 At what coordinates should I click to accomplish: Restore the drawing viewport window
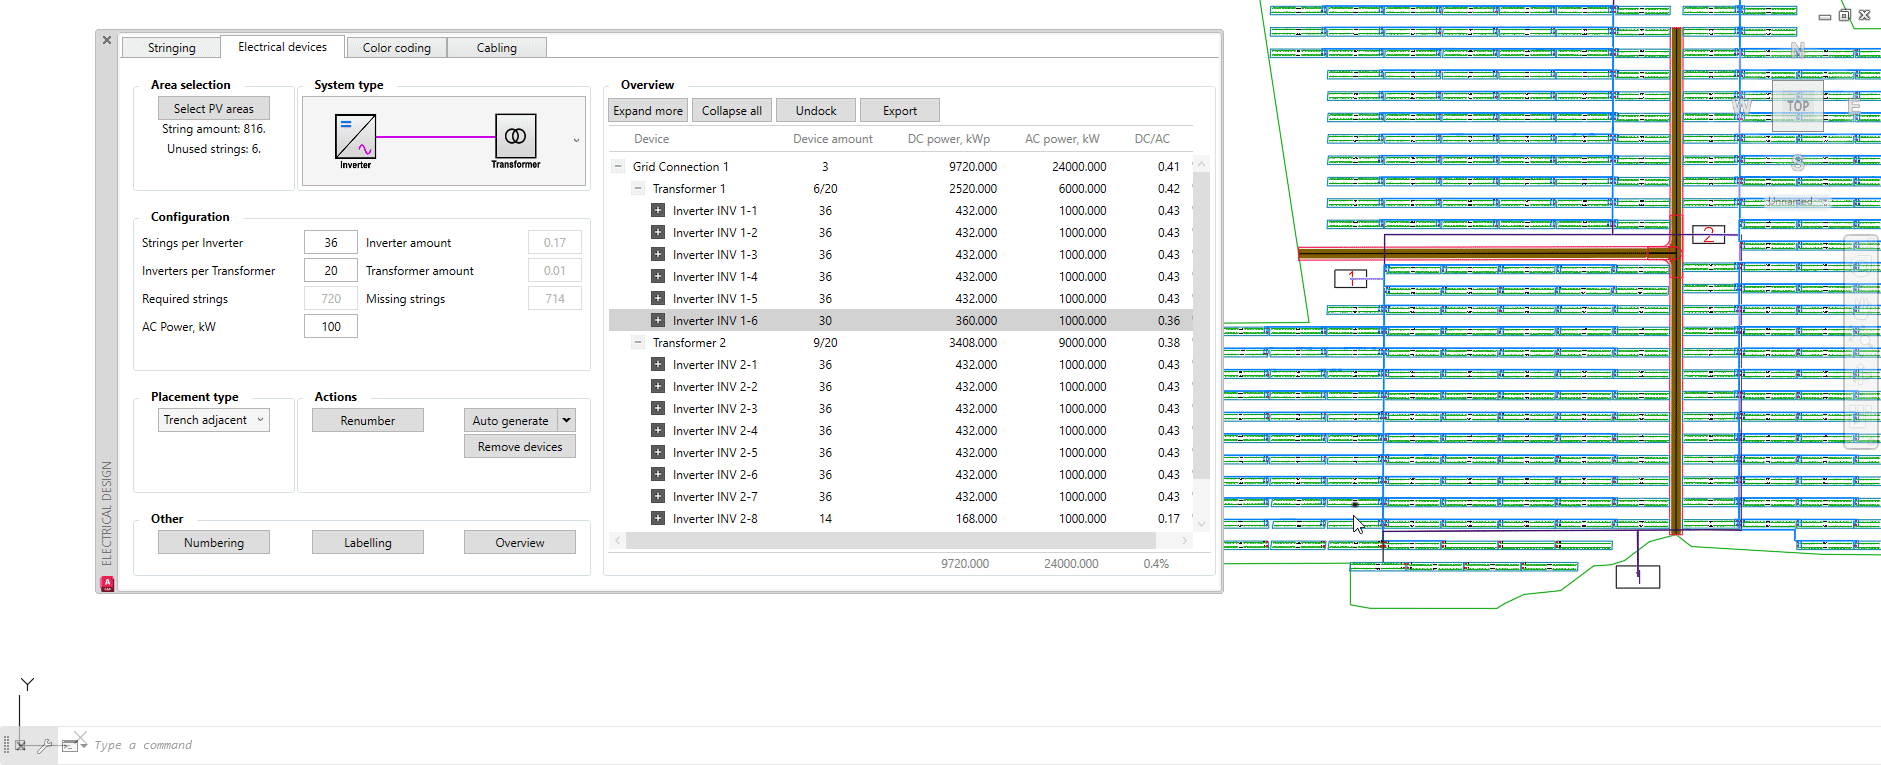[1845, 15]
